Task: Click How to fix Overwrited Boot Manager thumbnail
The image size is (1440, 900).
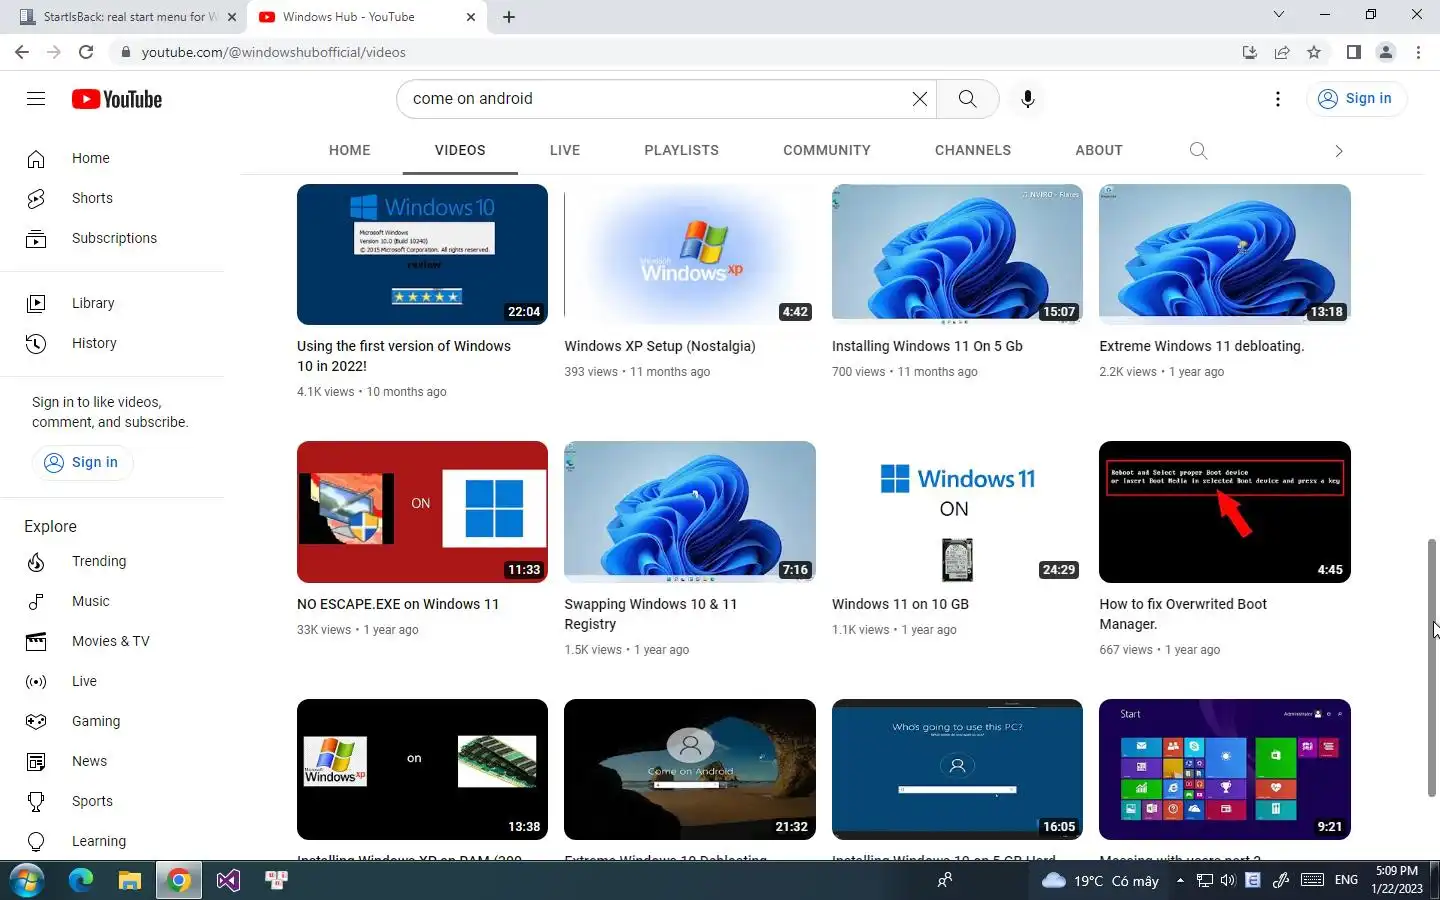Action: 1224,512
